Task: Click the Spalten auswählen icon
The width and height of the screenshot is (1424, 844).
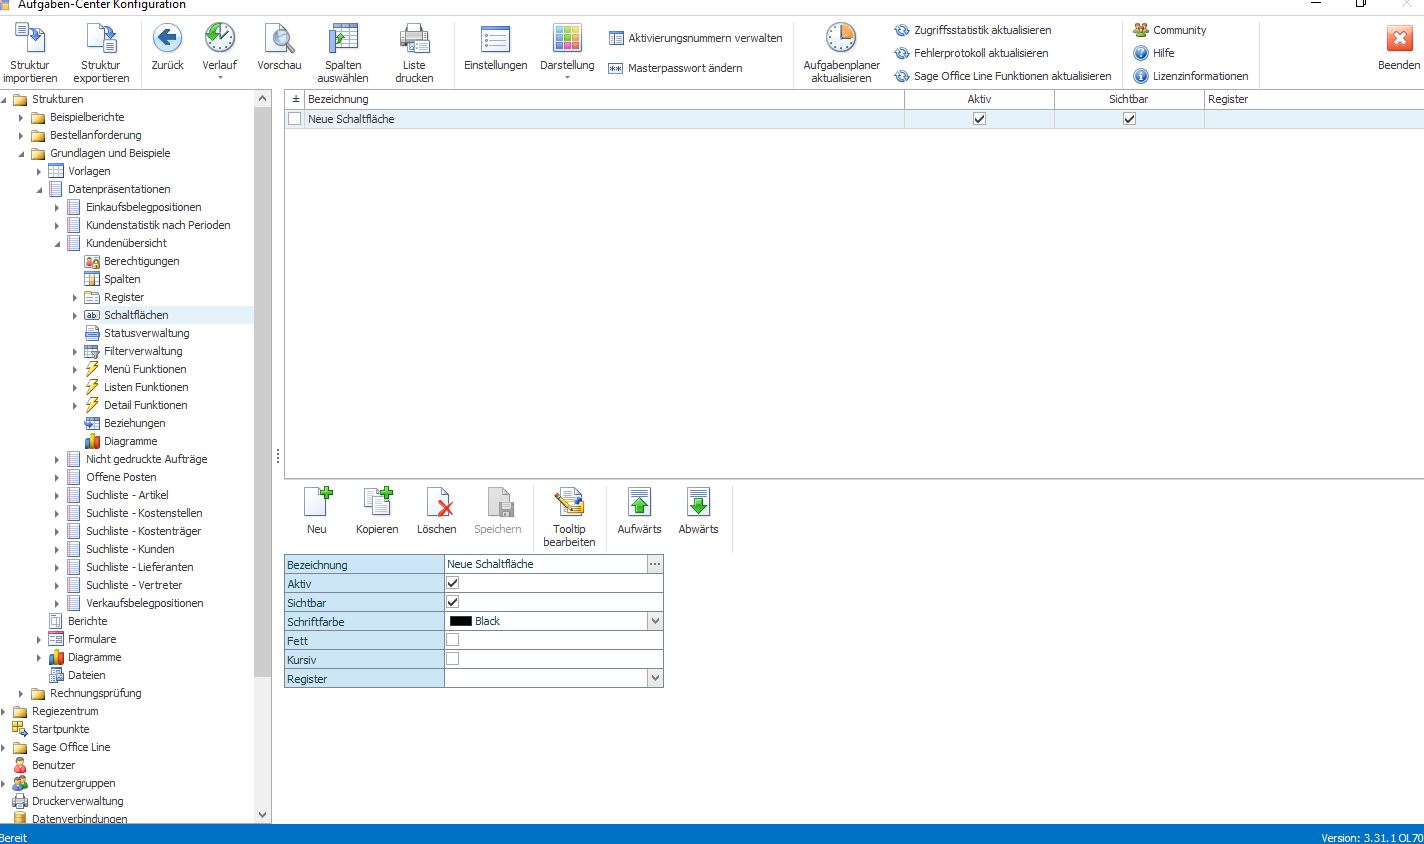Action: (343, 38)
